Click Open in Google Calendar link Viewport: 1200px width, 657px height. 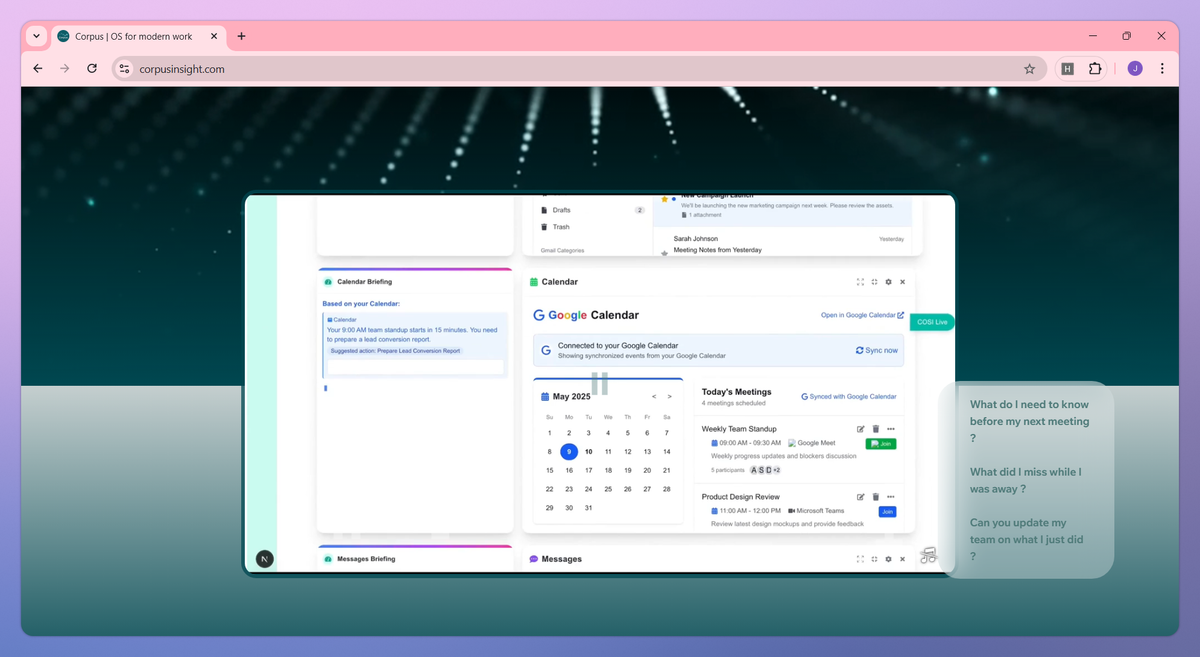pos(862,315)
